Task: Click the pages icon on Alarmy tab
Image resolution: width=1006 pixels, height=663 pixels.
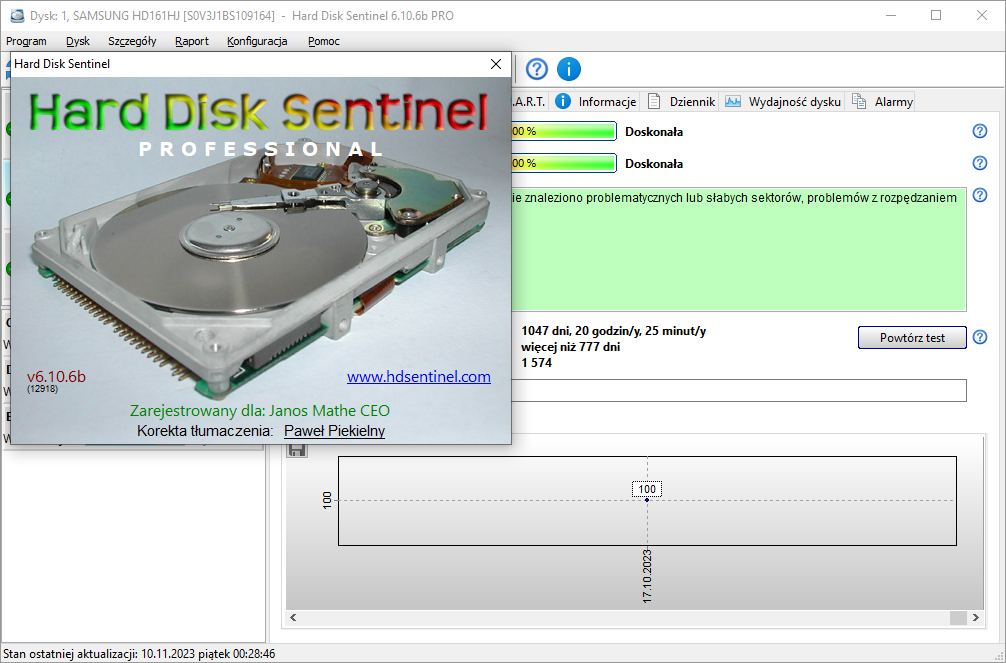Action: (x=858, y=101)
